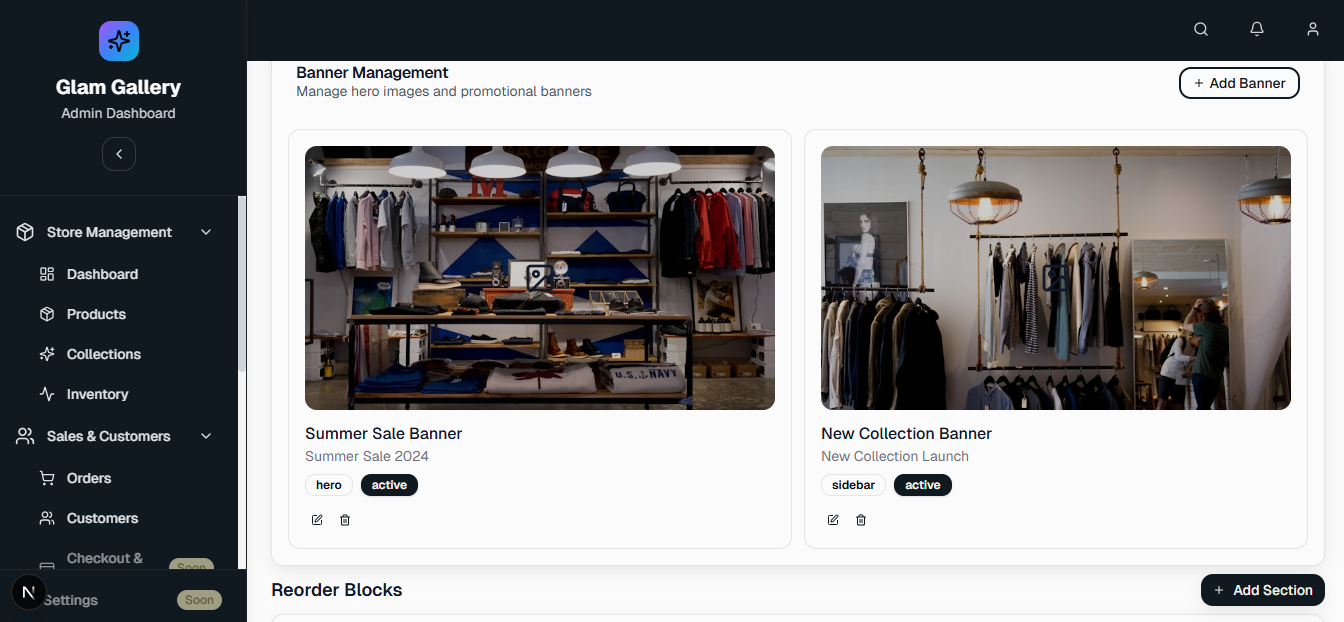1344x622 pixels.
Task: Edit the New Collection Banner
Action: [833, 520]
